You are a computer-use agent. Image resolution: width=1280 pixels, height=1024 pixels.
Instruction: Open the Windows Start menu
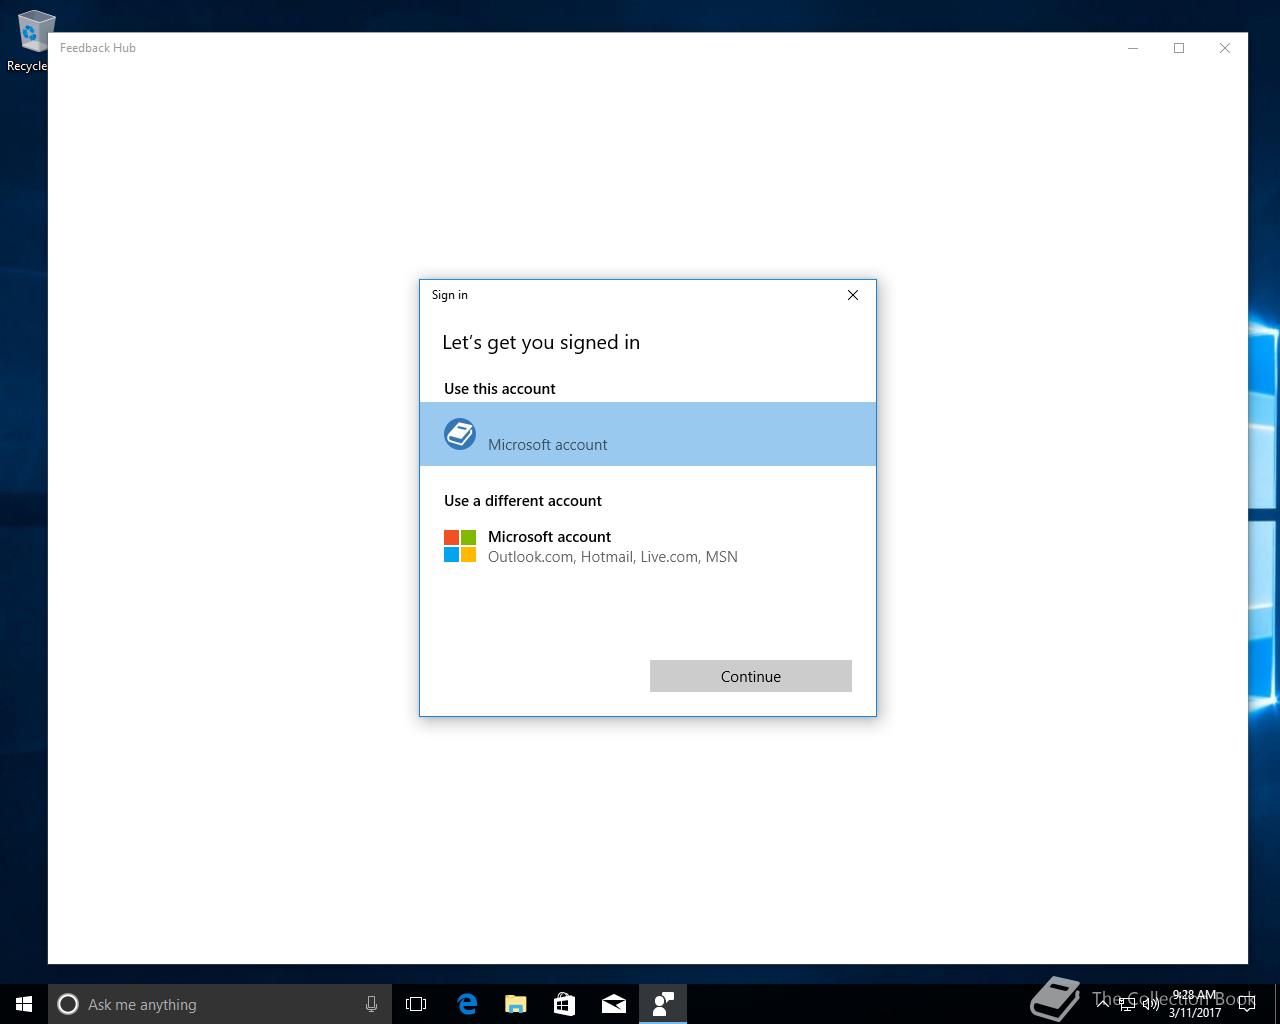tap(24, 1004)
